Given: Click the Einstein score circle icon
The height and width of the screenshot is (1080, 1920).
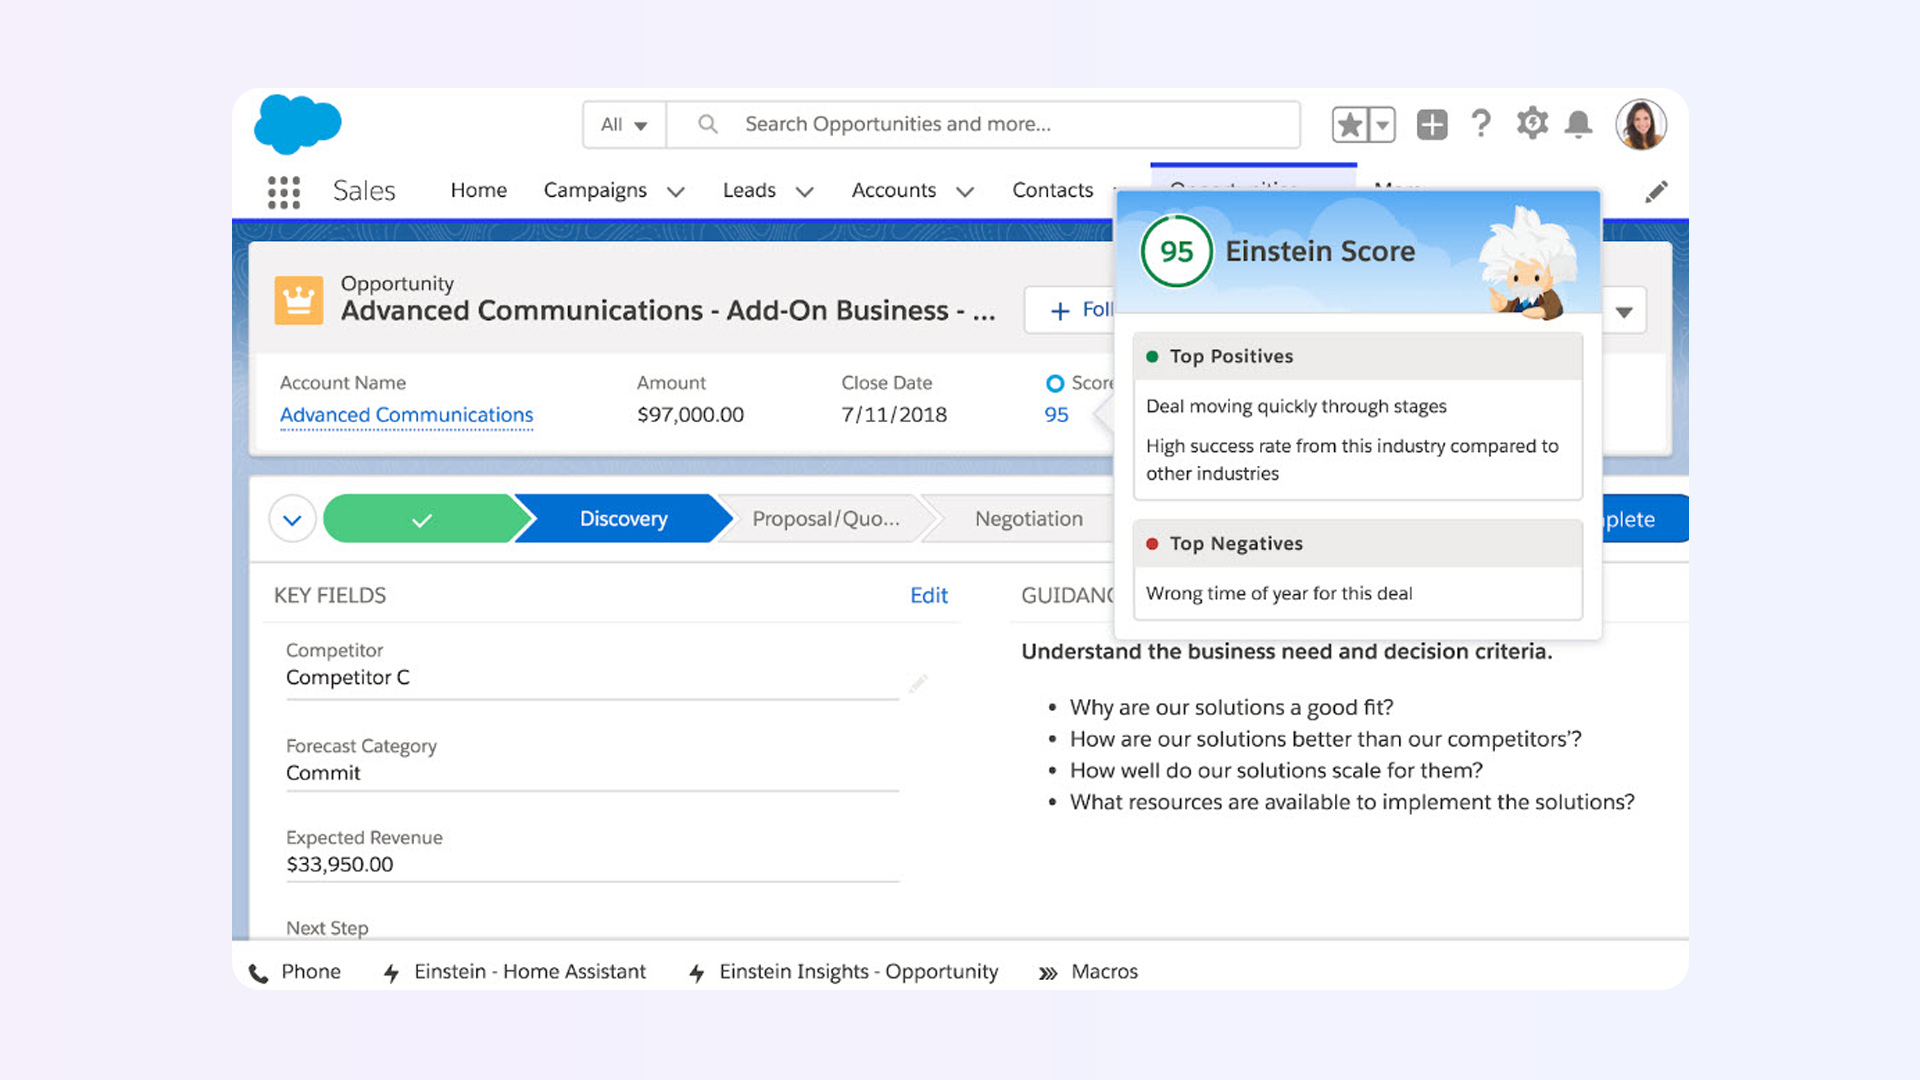Looking at the screenshot, I should pyautogui.click(x=1054, y=383).
